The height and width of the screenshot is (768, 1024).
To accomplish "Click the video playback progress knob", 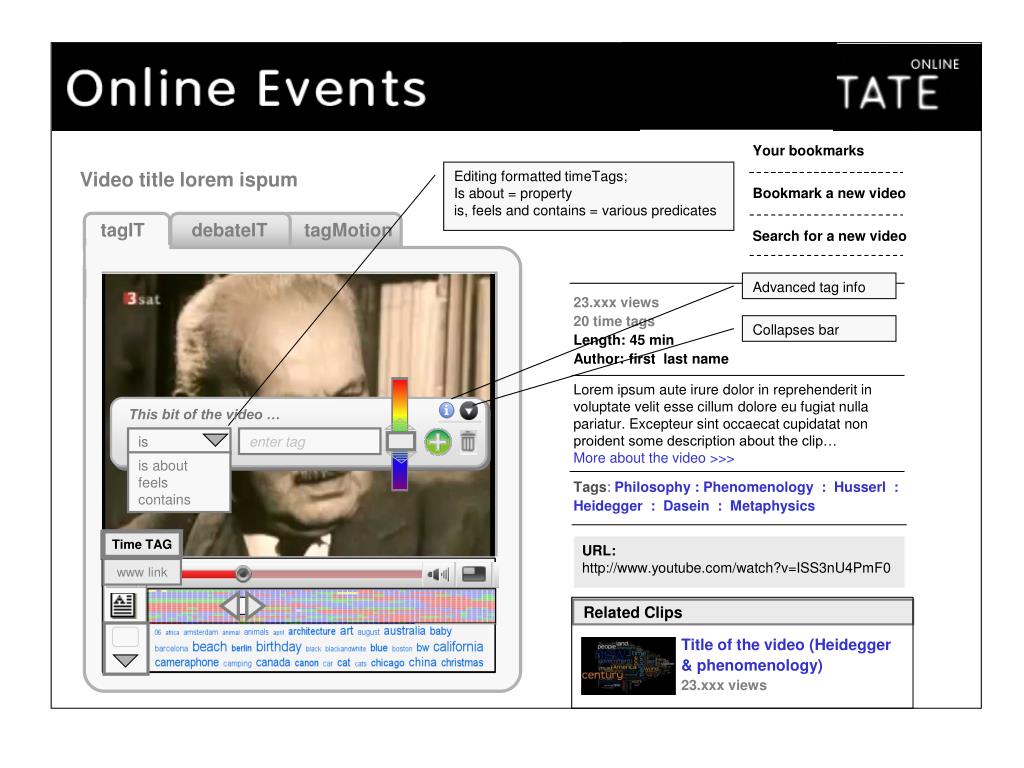I will pos(243,574).
